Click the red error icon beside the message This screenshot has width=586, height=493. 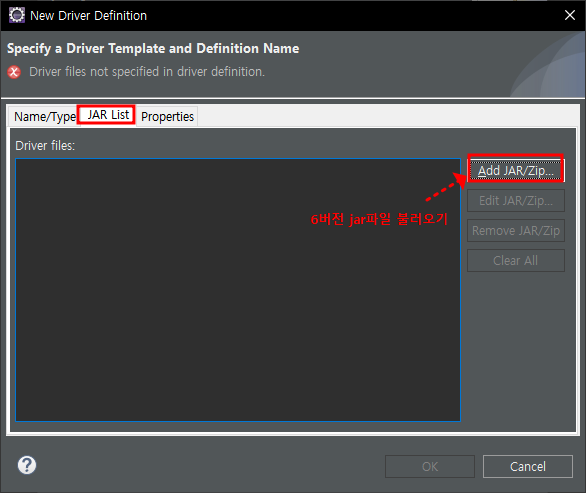[14, 72]
